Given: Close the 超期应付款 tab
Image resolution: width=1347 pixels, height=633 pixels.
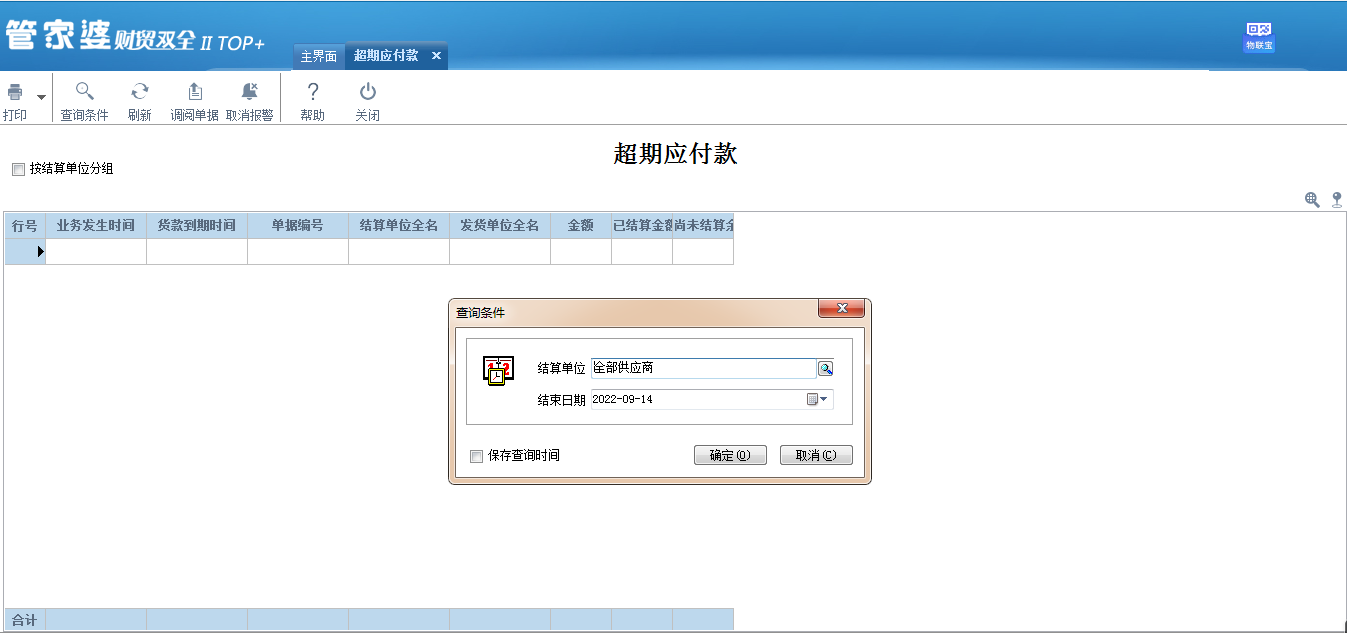Looking at the screenshot, I should click(x=436, y=56).
